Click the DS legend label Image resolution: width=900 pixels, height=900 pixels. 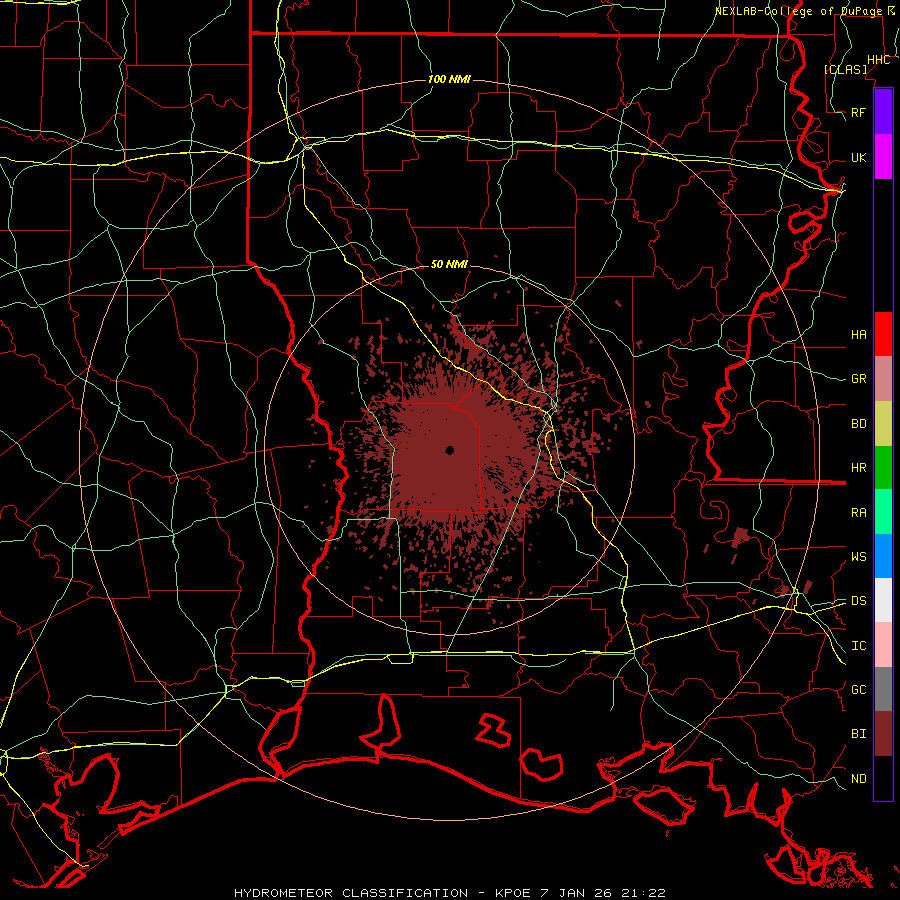click(x=859, y=601)
